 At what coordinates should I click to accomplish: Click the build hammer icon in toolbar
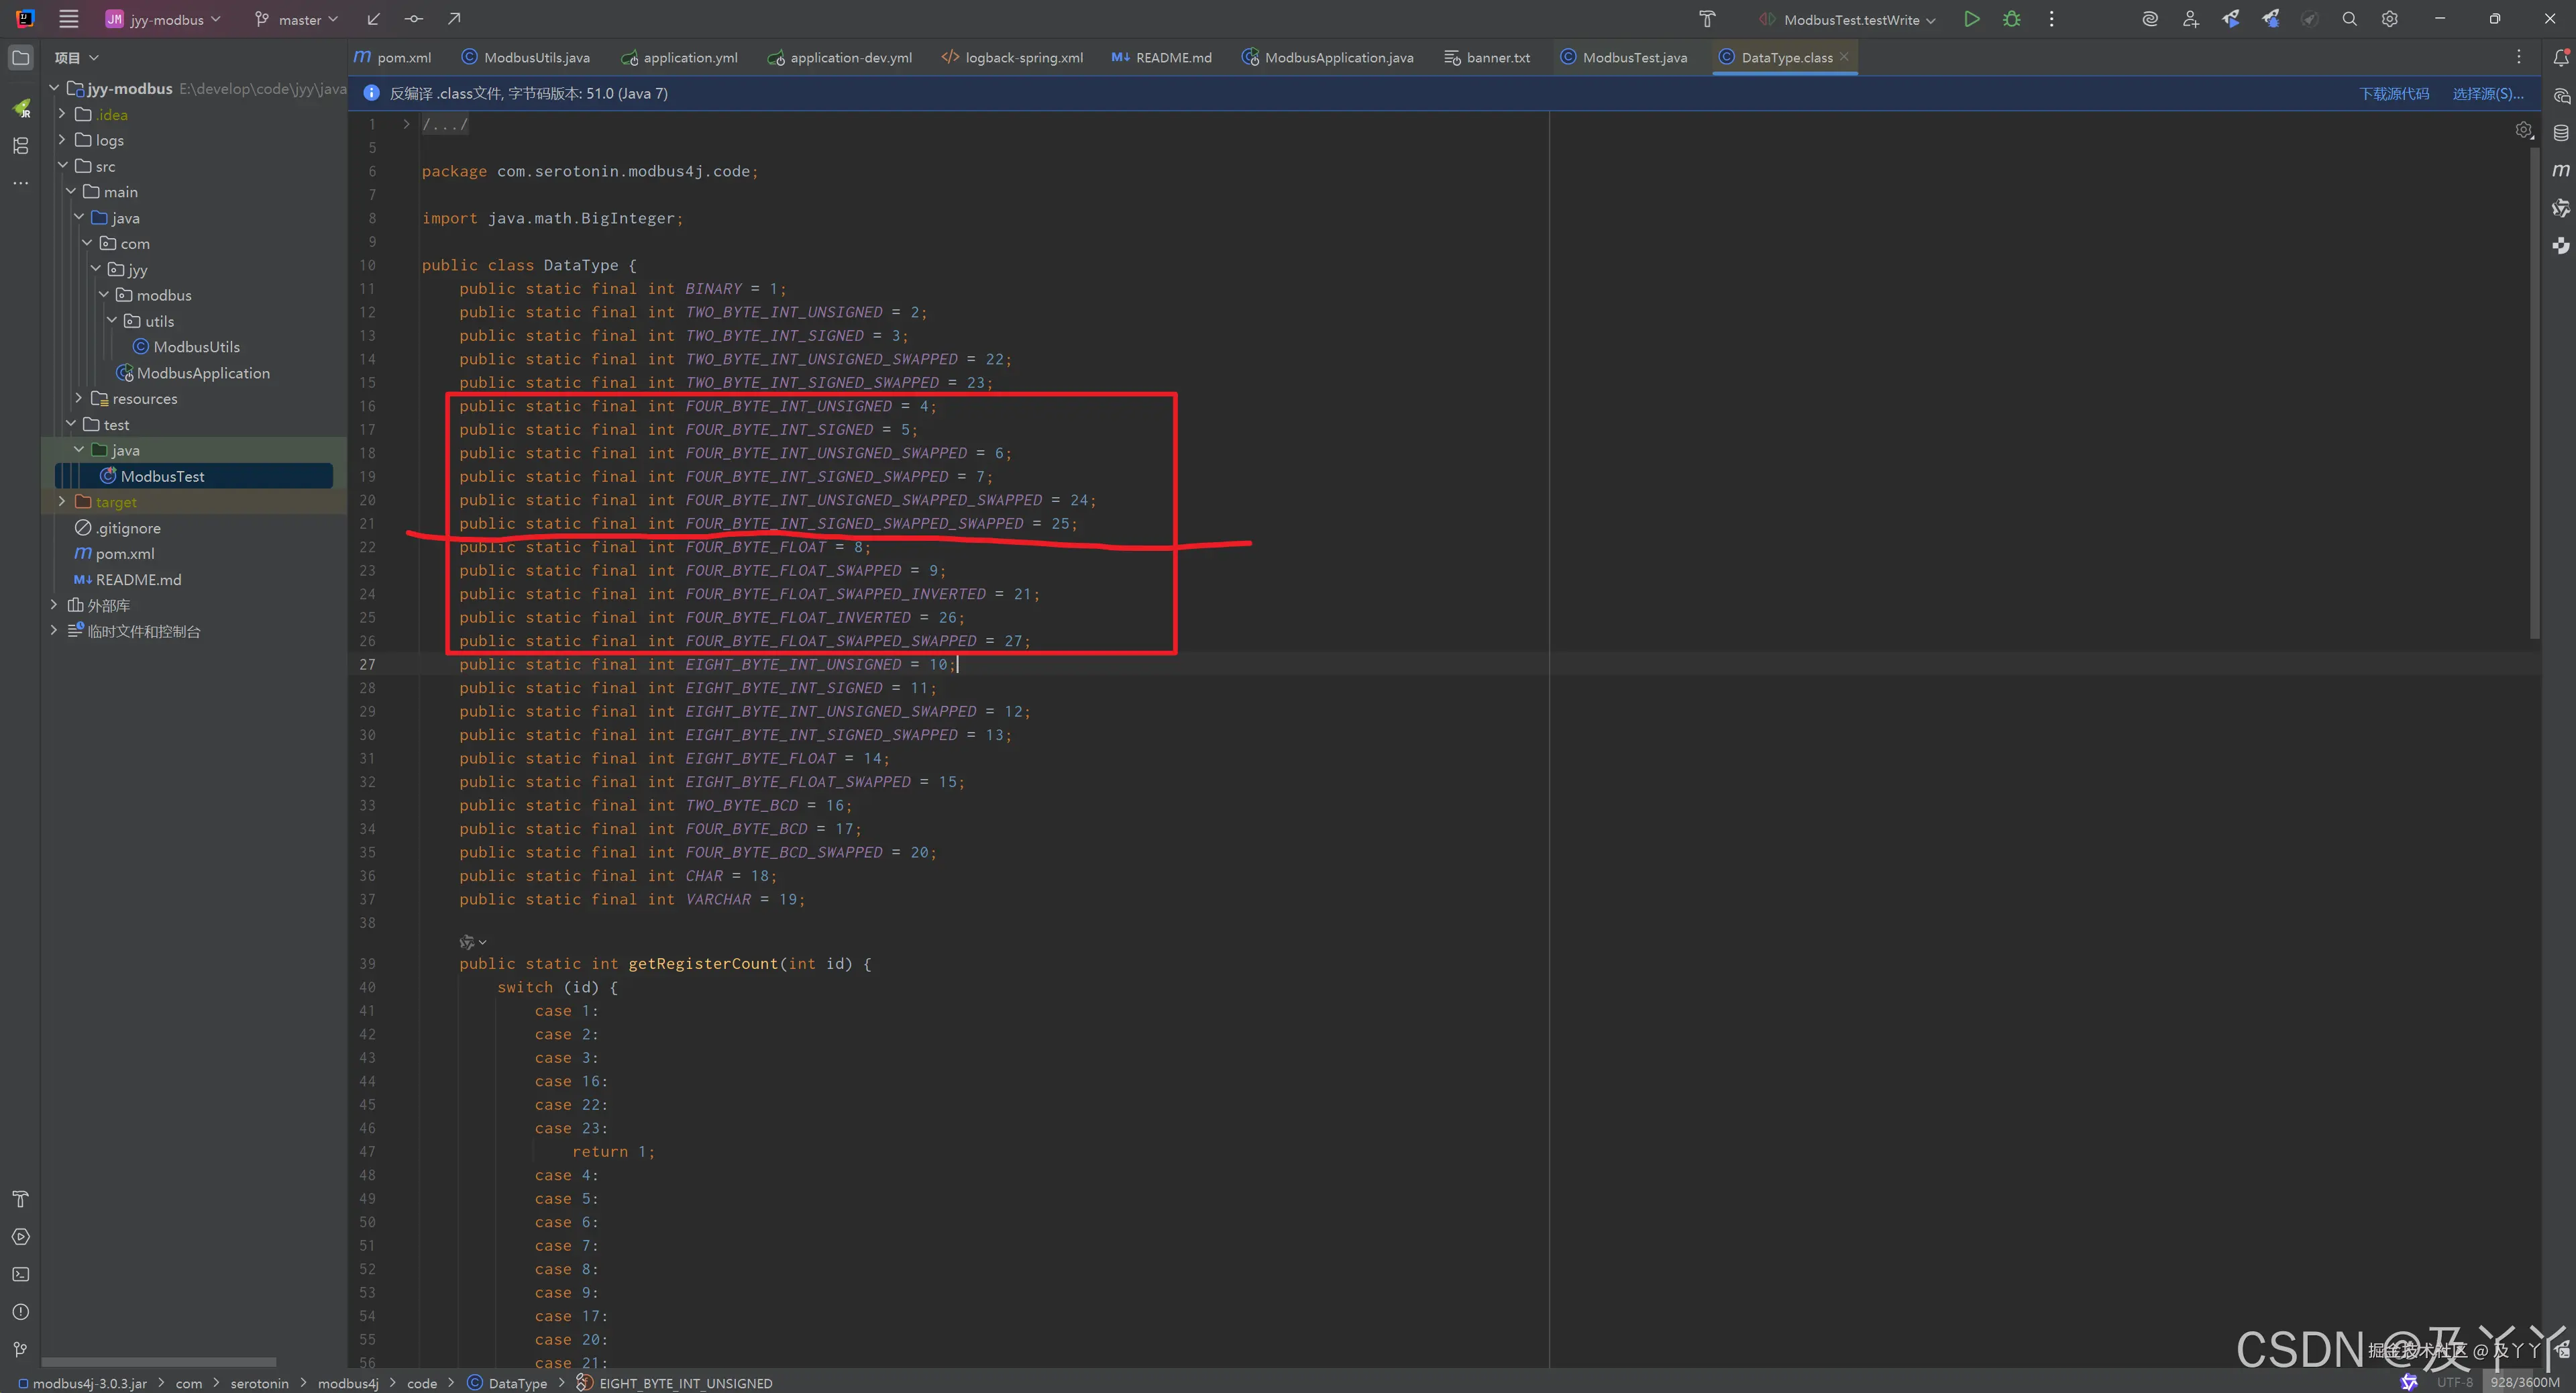[x=1707, y=19]
